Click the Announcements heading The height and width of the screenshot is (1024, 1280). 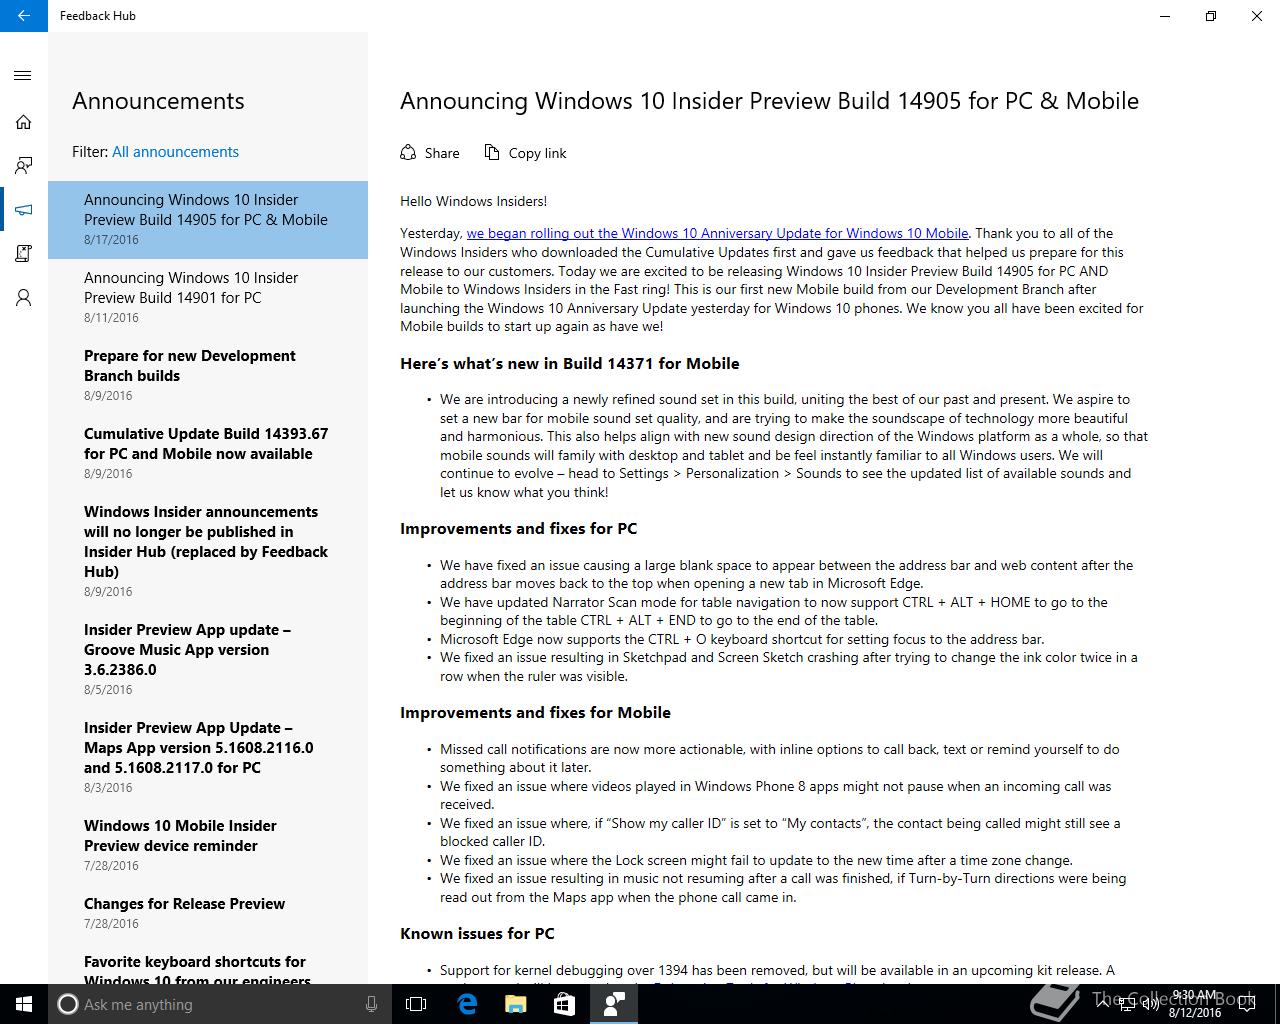158,101
